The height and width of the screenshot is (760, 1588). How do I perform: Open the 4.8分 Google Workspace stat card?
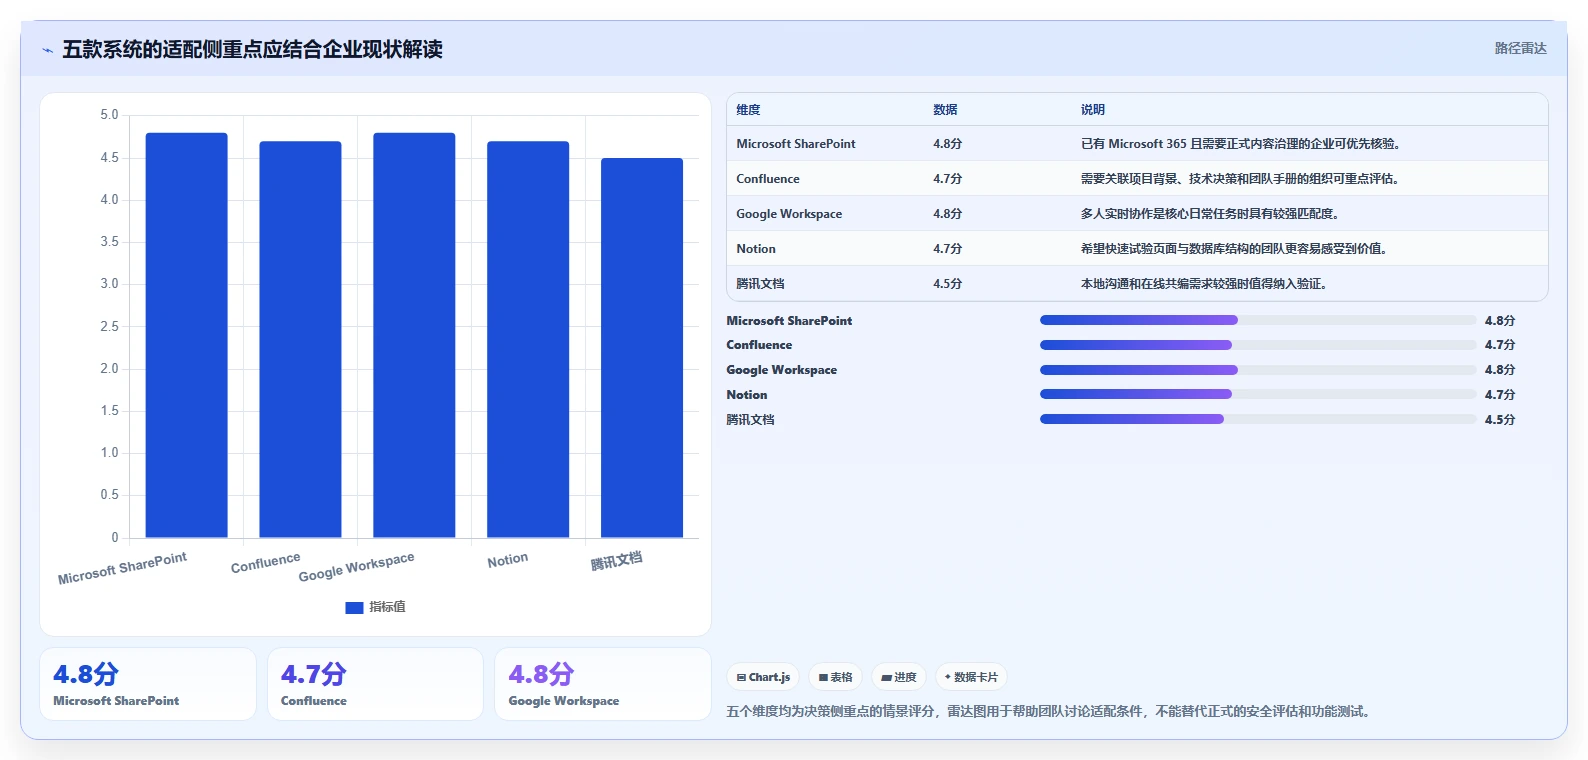click(603, 684)
